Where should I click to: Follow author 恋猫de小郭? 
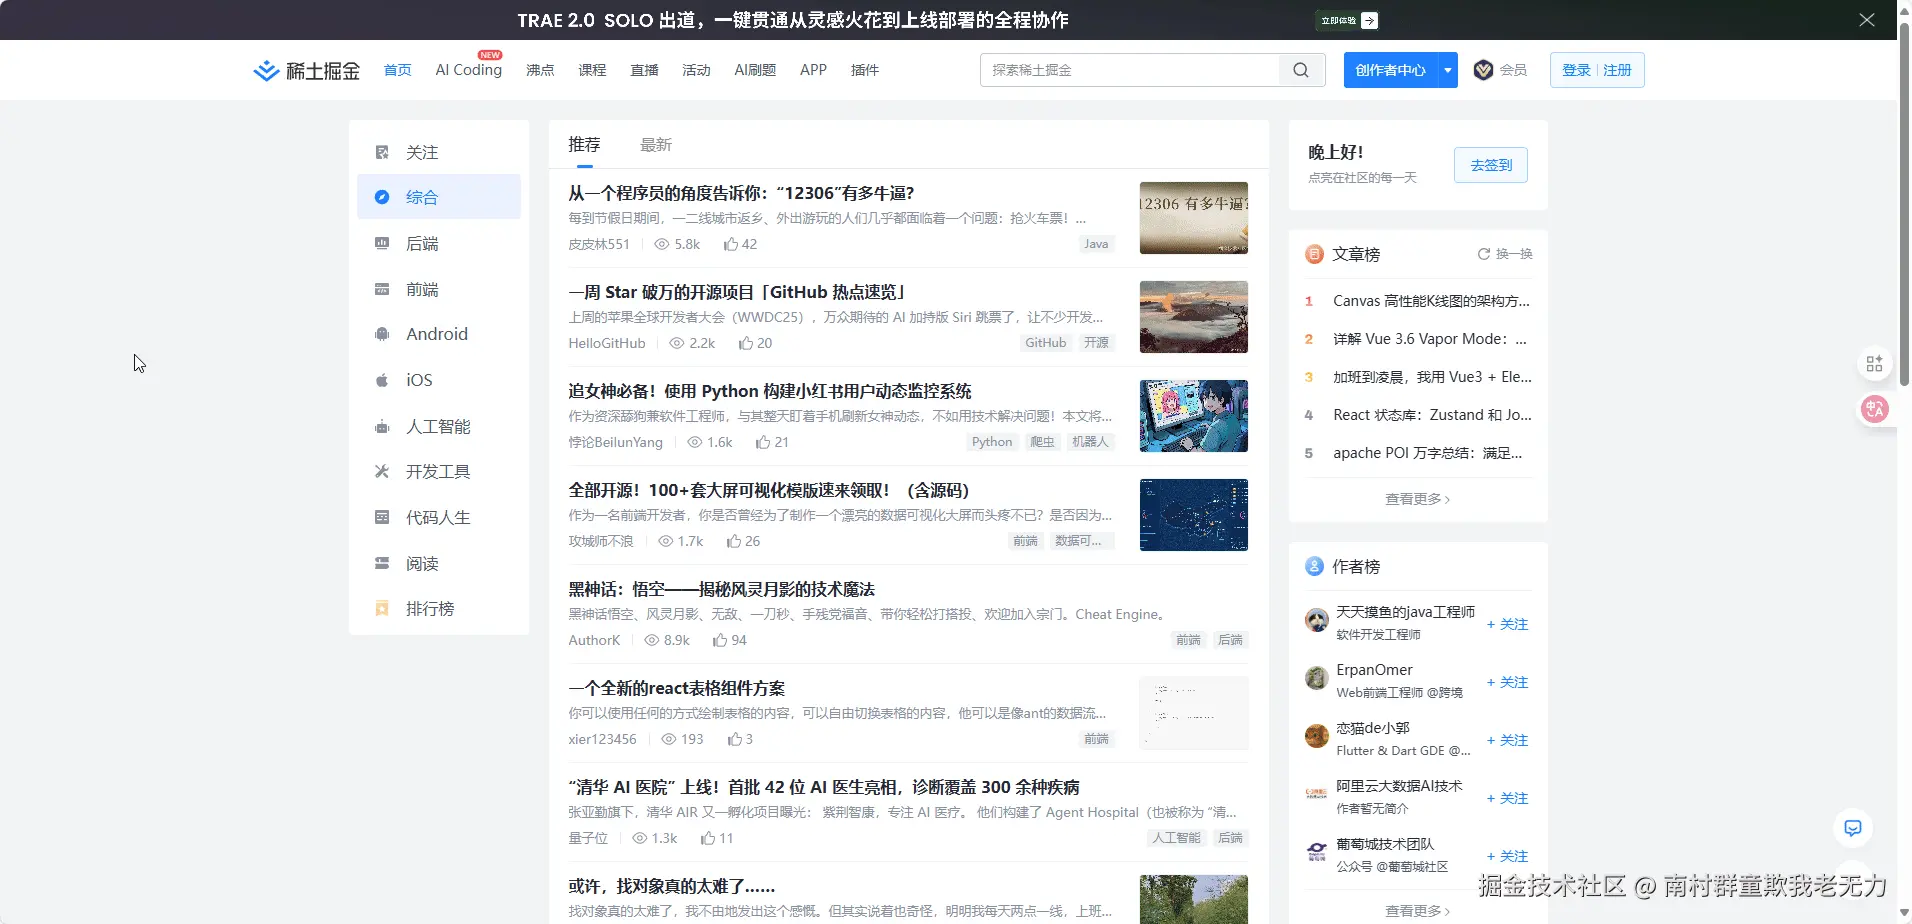(1507, 740)
